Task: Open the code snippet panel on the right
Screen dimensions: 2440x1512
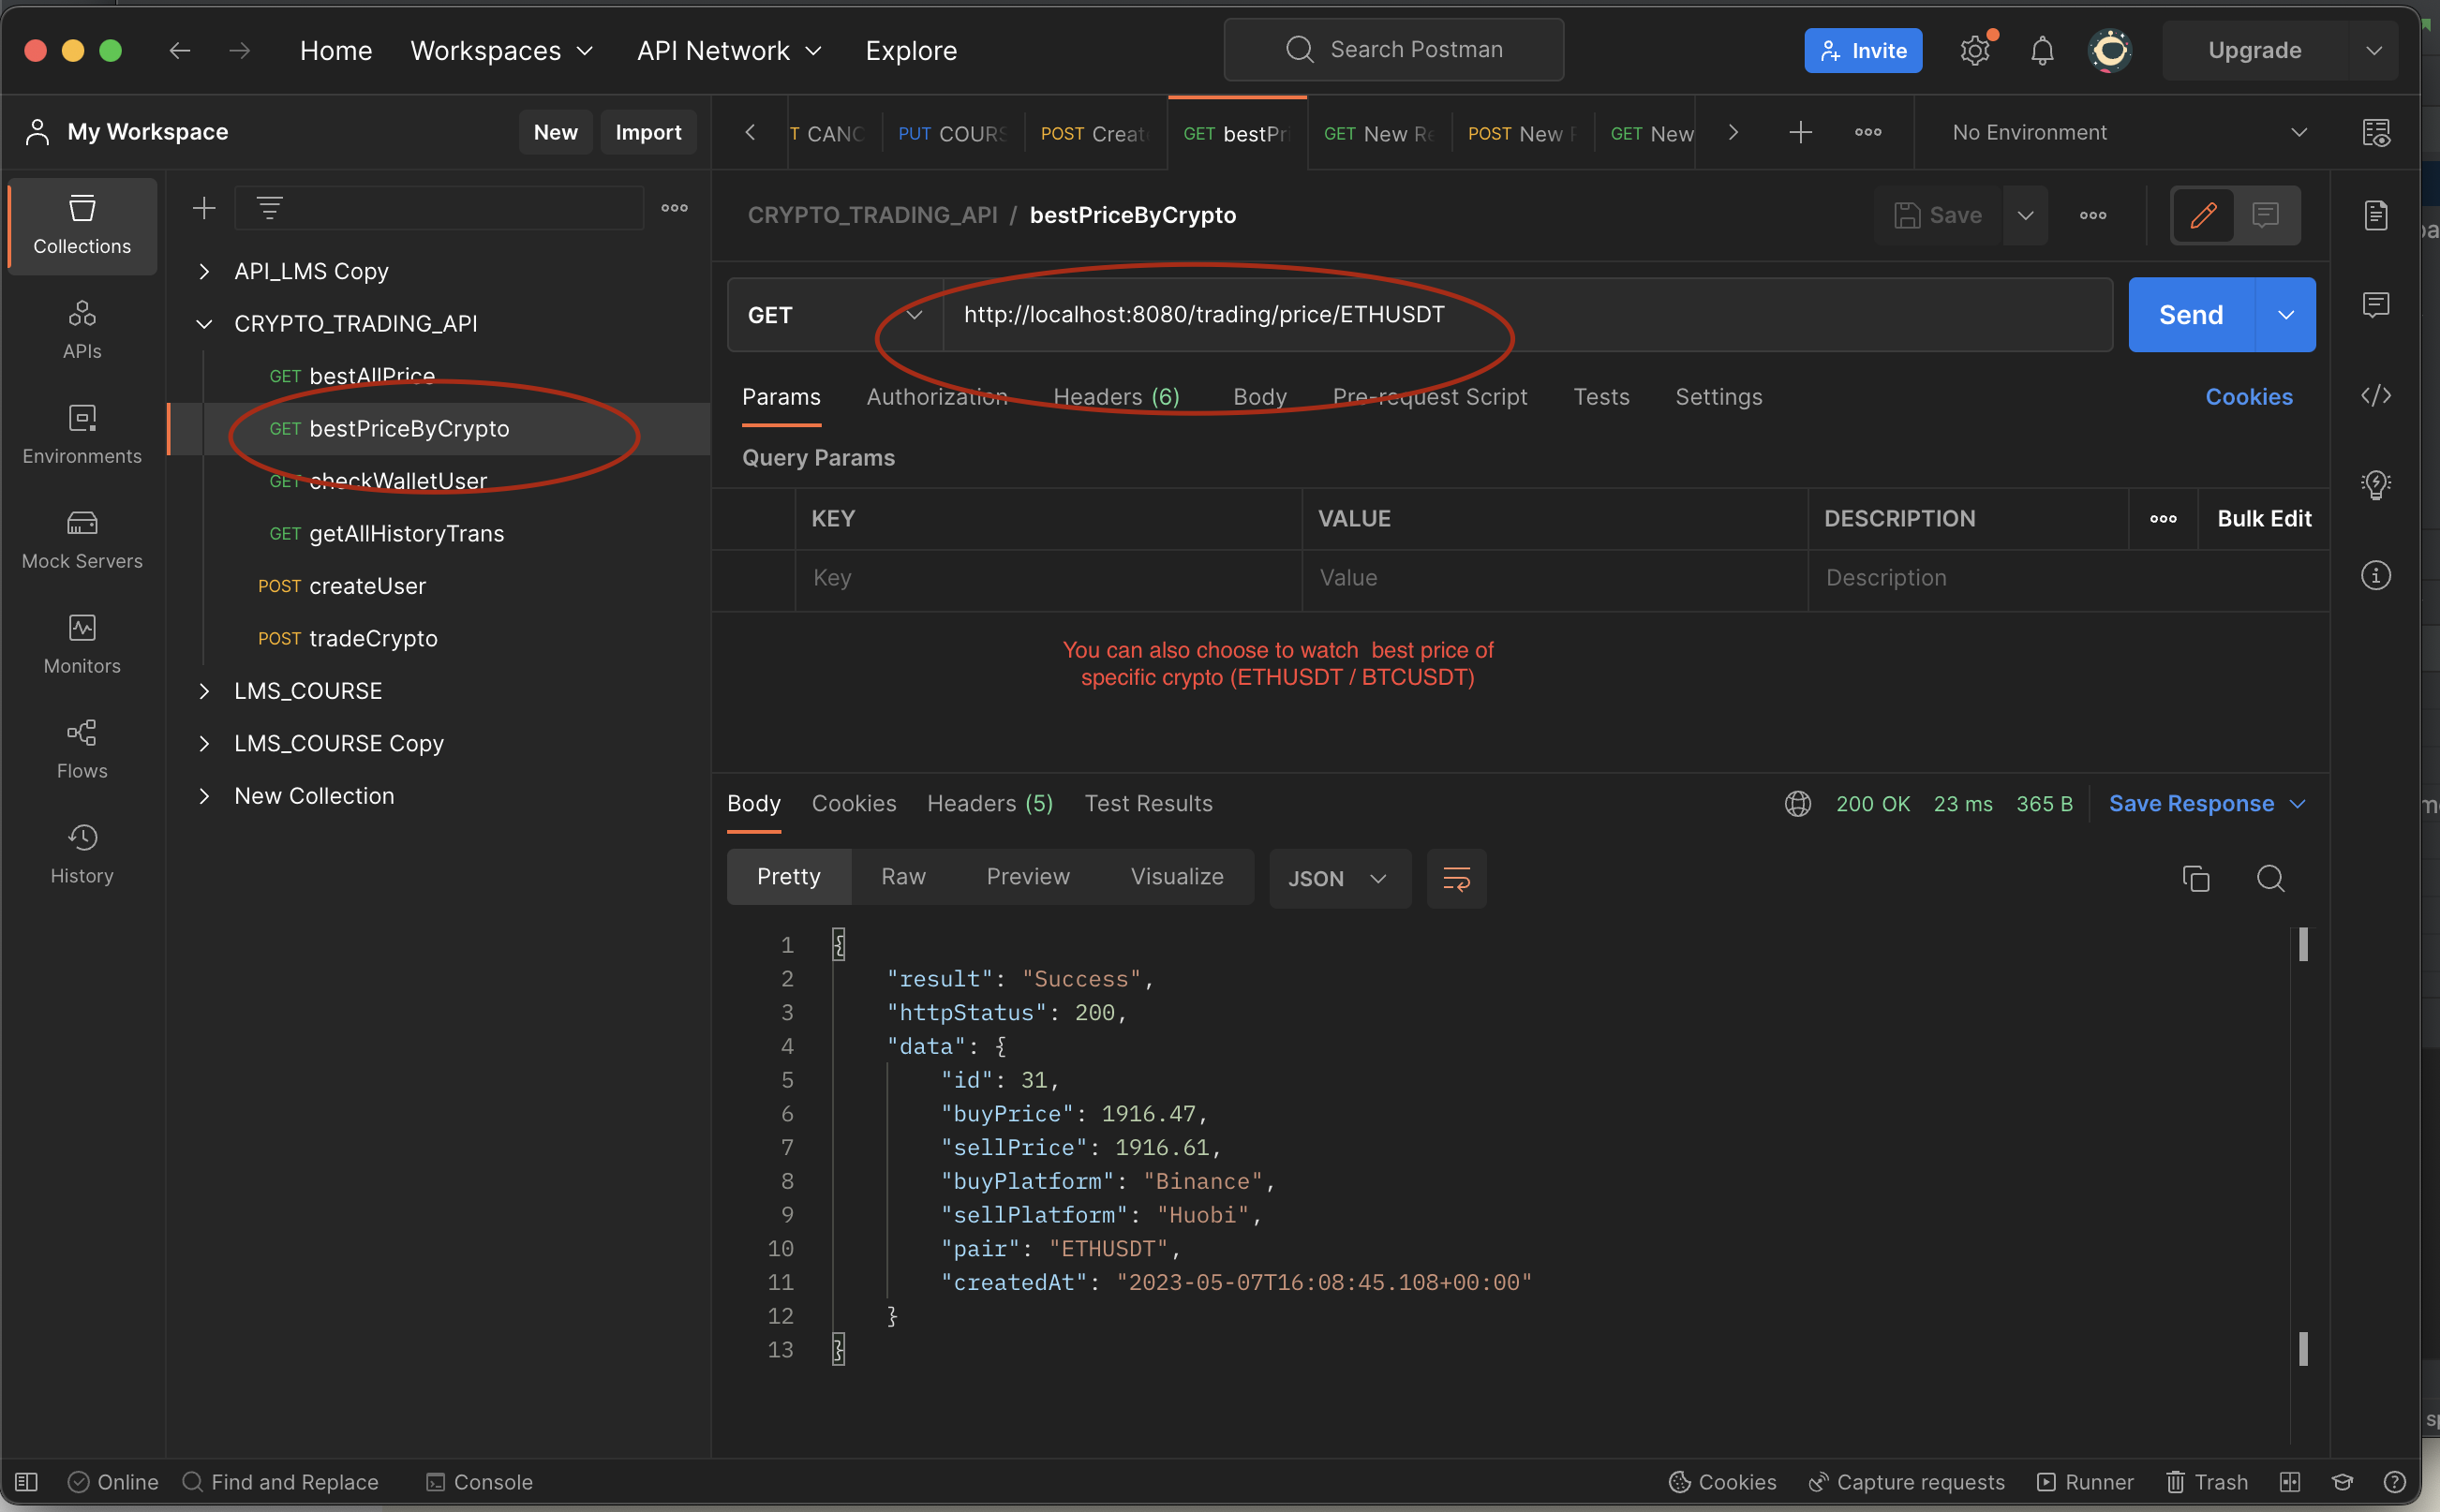Action: [x=2377, y=395]
